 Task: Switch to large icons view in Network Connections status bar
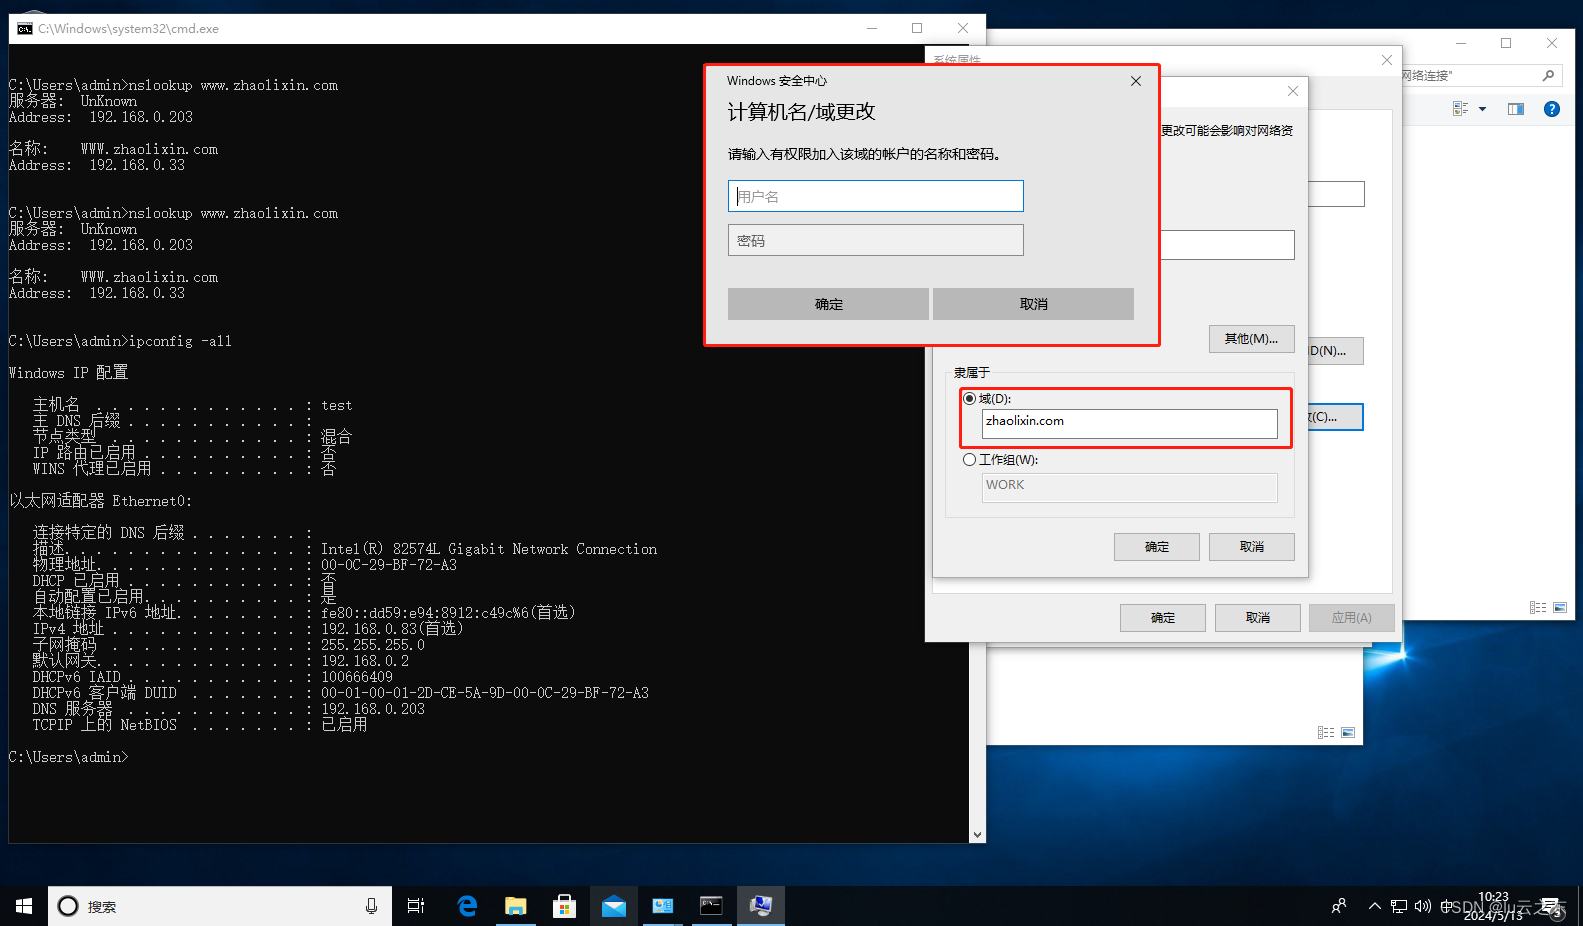pyautogui.click(x=1560, y=607)
